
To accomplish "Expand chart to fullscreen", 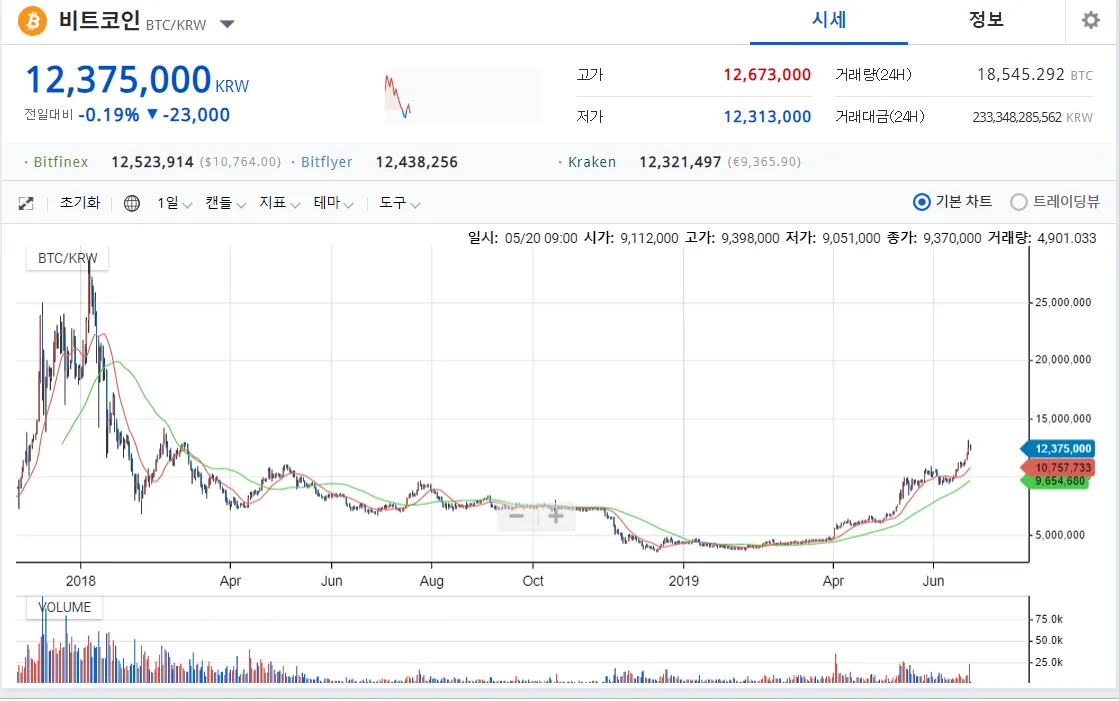I will [26, 203].
